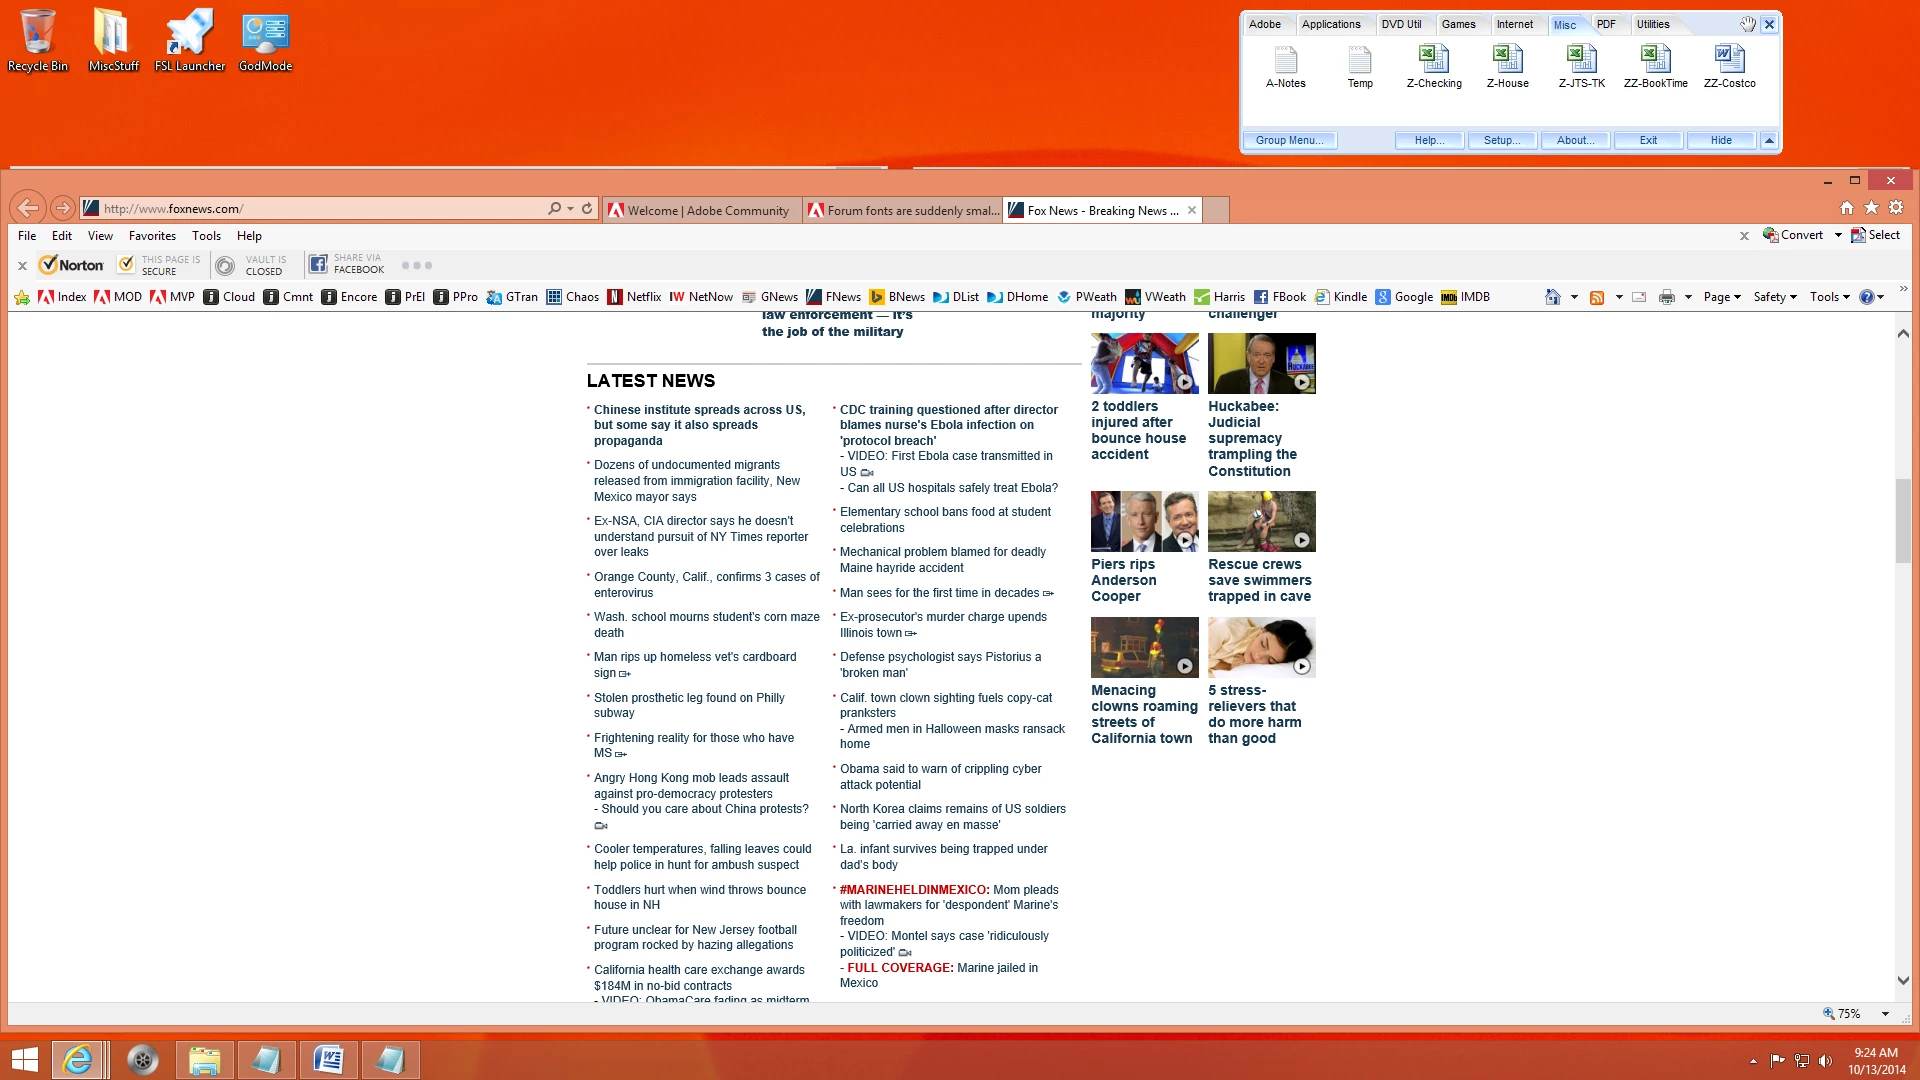
Task: Click the refresh icon in address bar
Action: tap(587, 209)
